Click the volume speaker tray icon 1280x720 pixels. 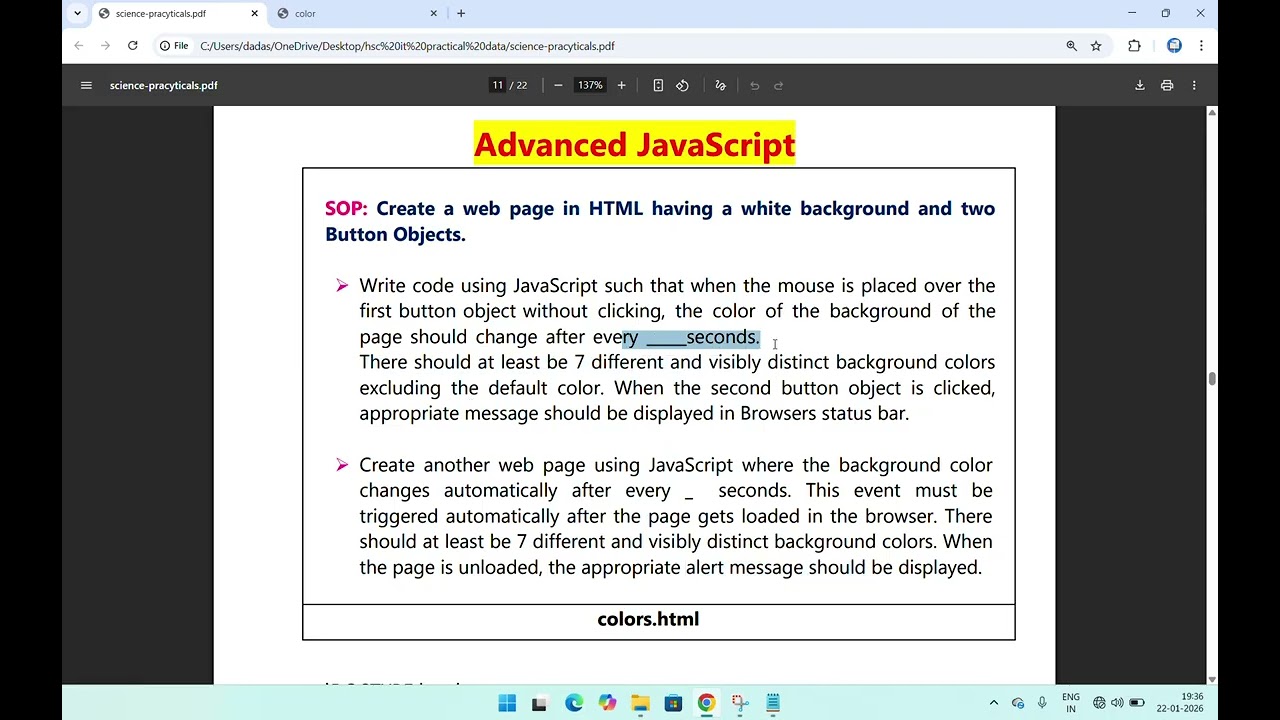coord(1117,703)
